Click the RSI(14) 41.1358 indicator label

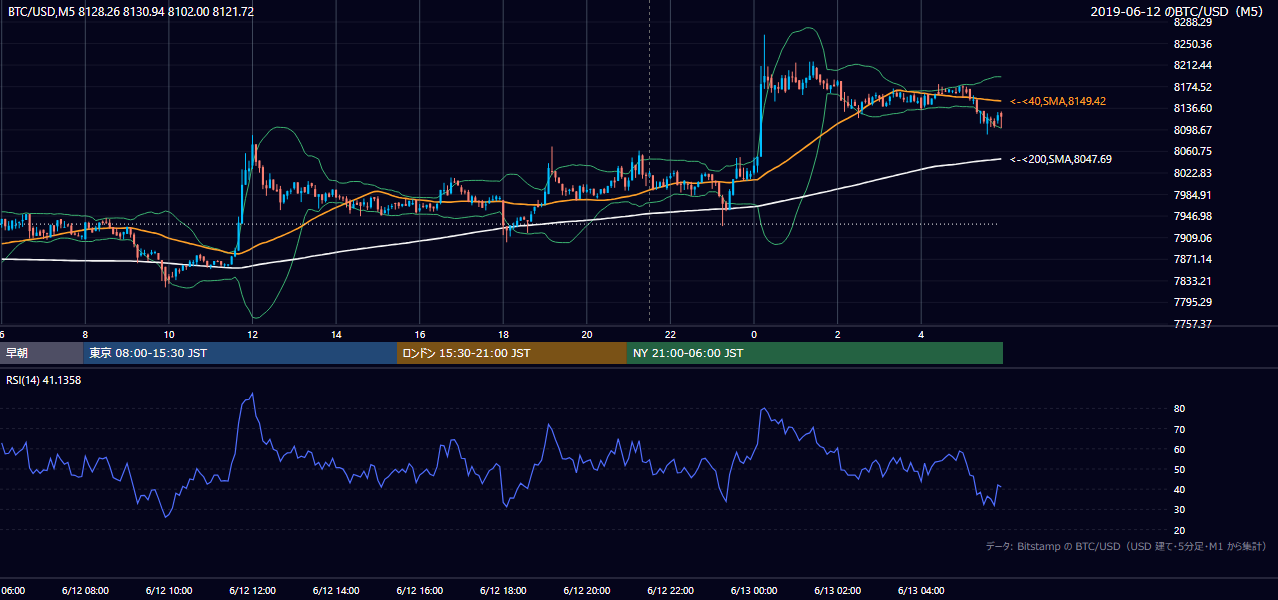click(x=44, y=380)
